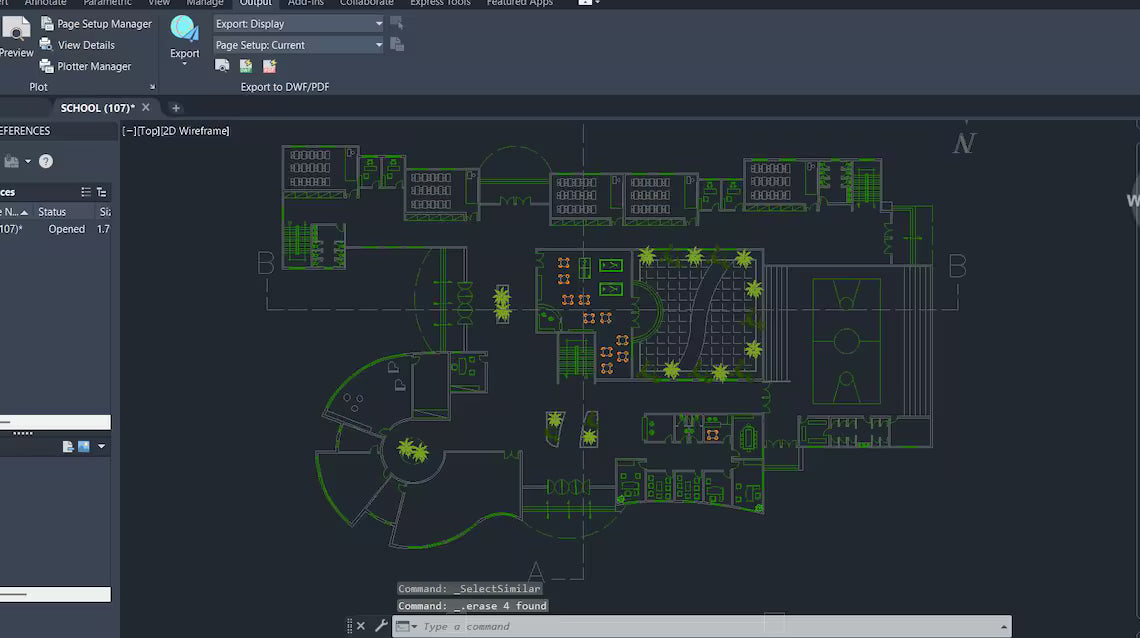Click the export Preview icon below Page Setup

coord(222,66)
